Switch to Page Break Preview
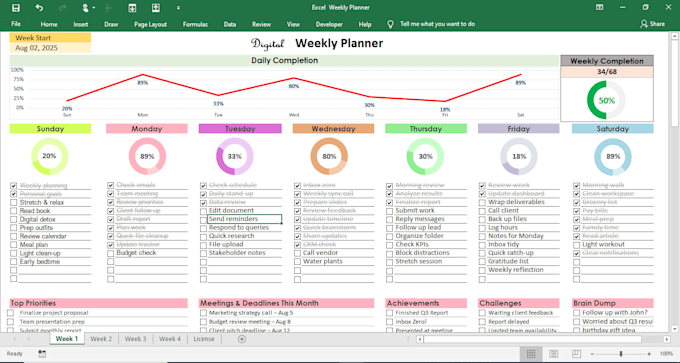 point(576,354)
